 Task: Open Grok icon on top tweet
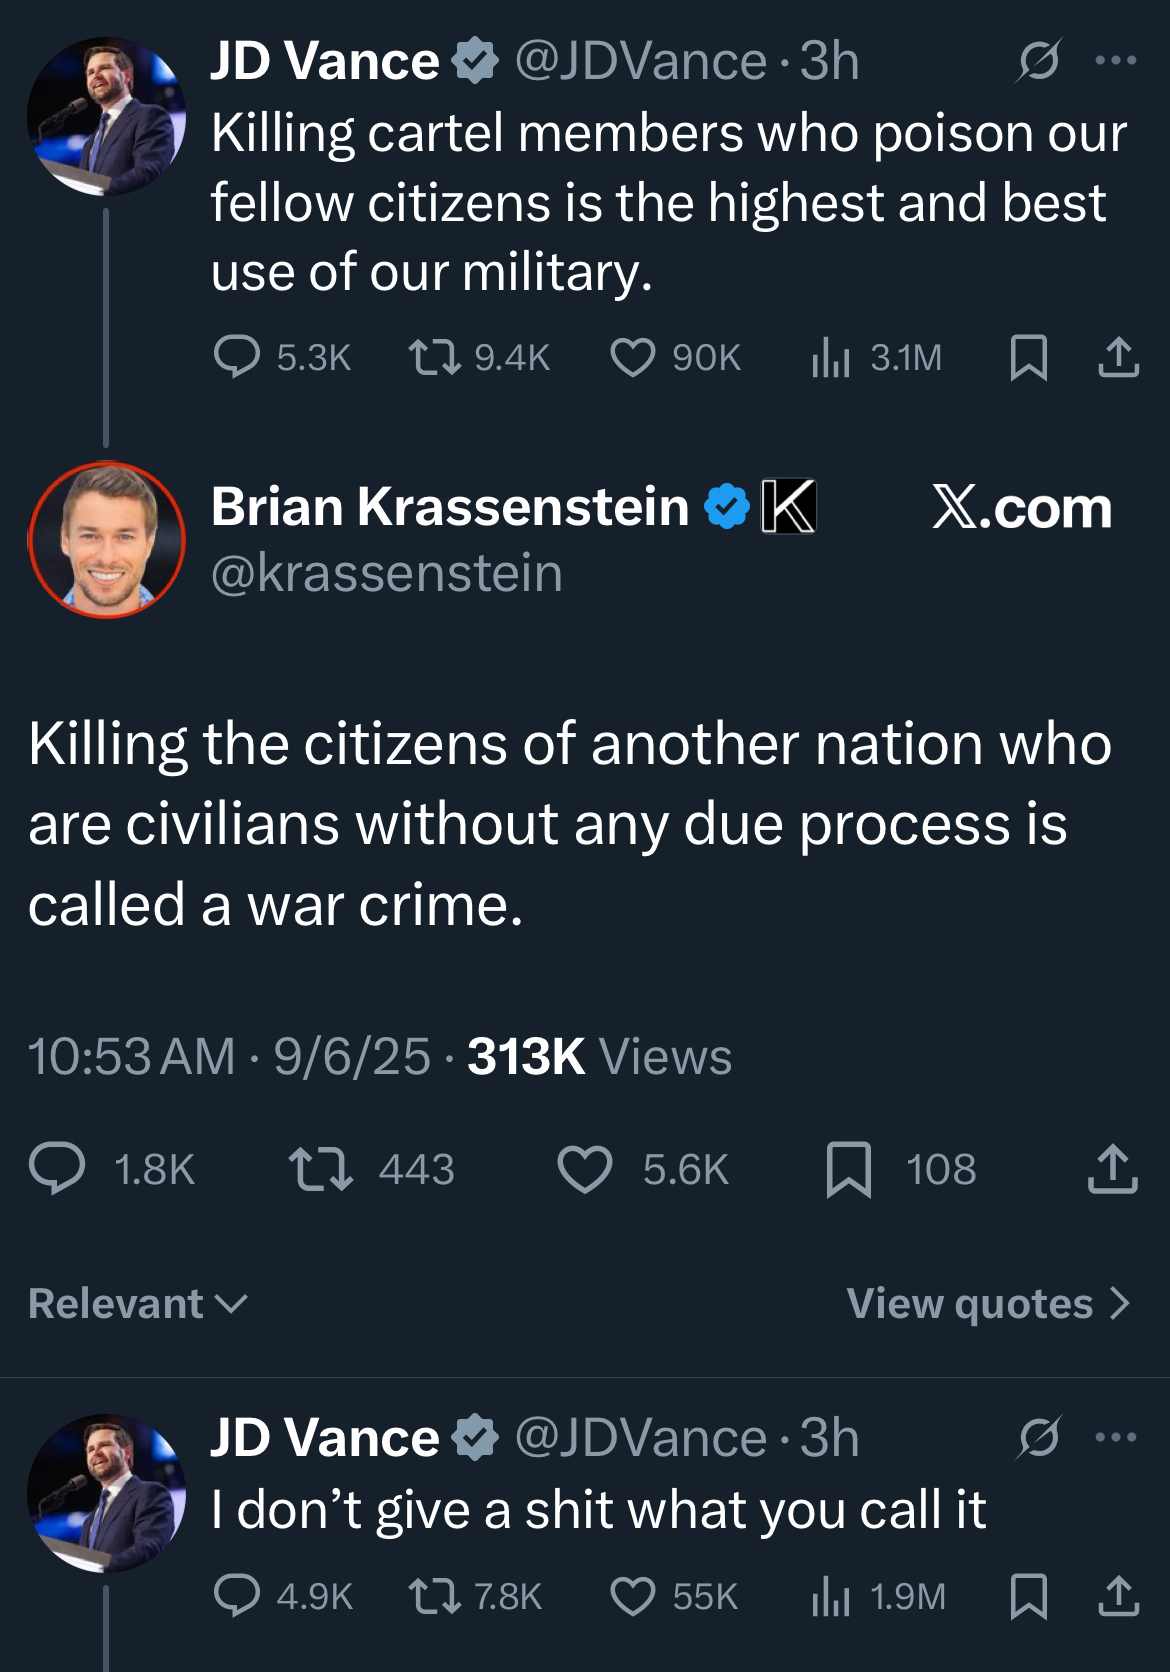pyautogui.click(x=1039, y=62)
